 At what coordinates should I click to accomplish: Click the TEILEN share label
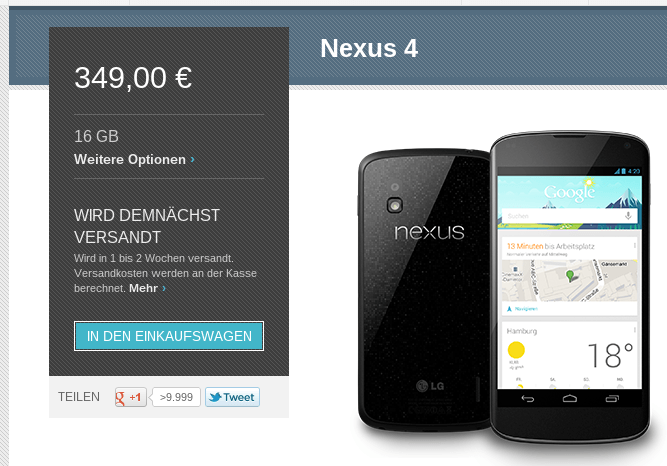tap(79, 397)
